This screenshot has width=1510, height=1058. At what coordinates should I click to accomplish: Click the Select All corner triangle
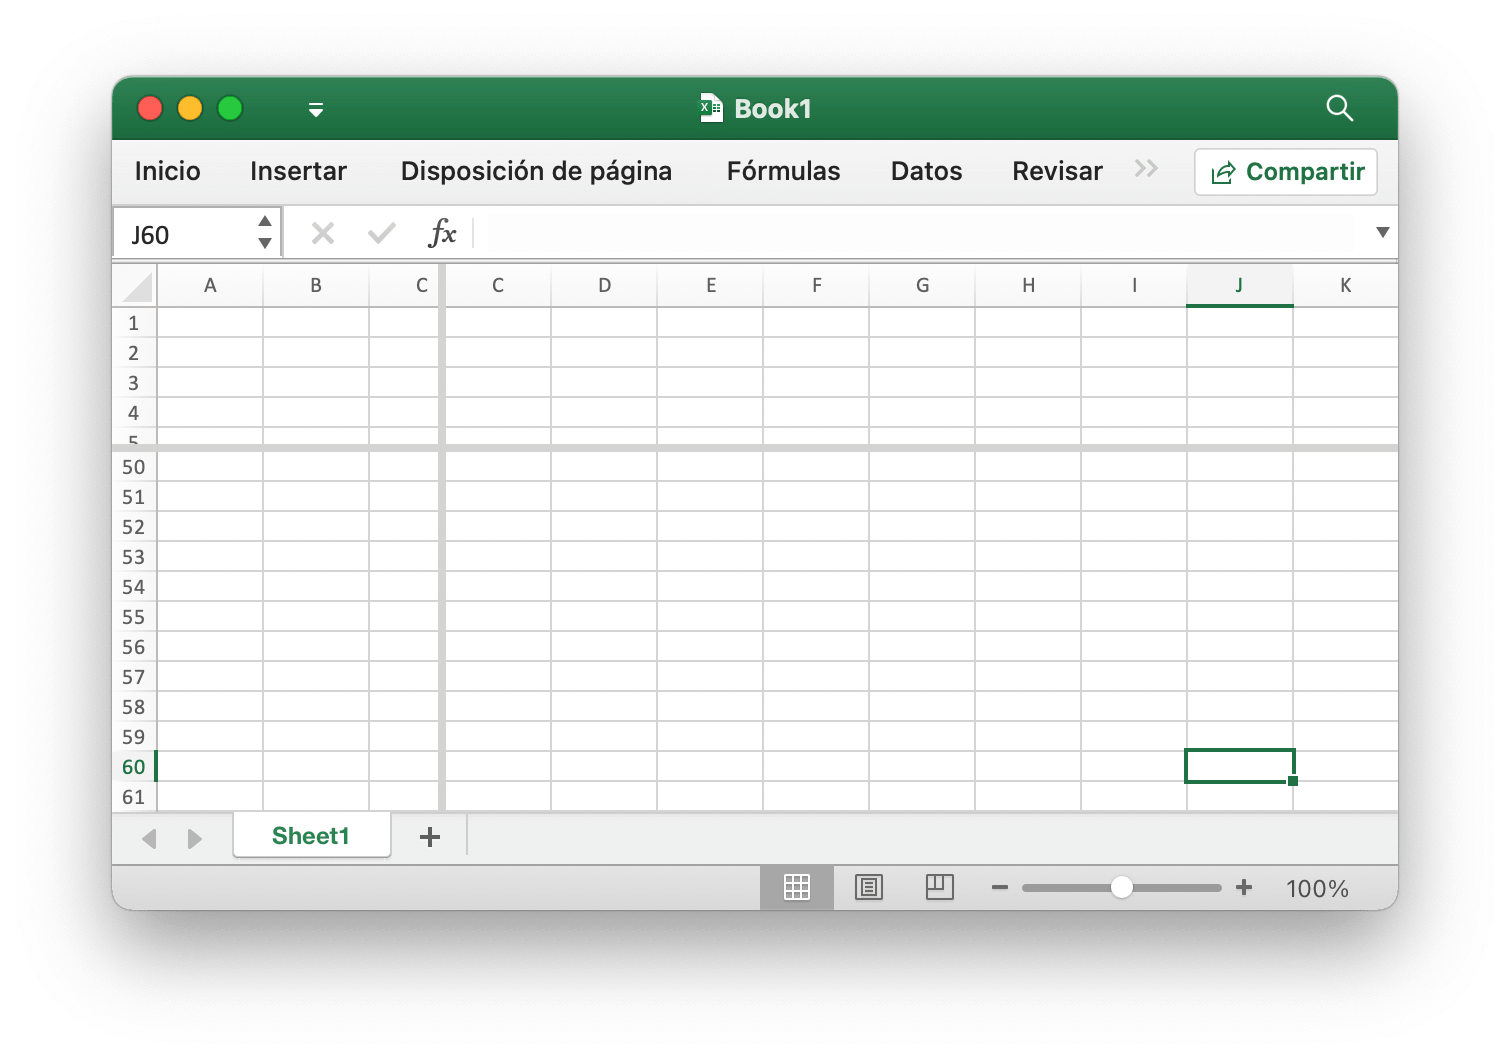click(x=138, y=287)
